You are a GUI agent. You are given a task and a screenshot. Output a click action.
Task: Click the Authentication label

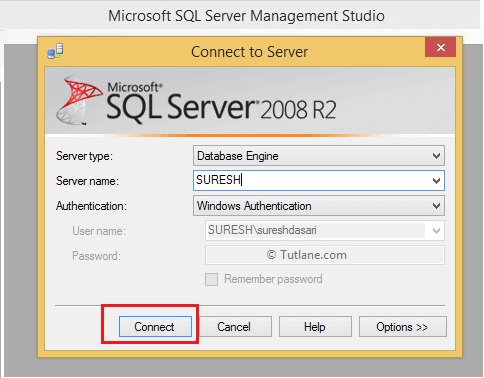91,206
